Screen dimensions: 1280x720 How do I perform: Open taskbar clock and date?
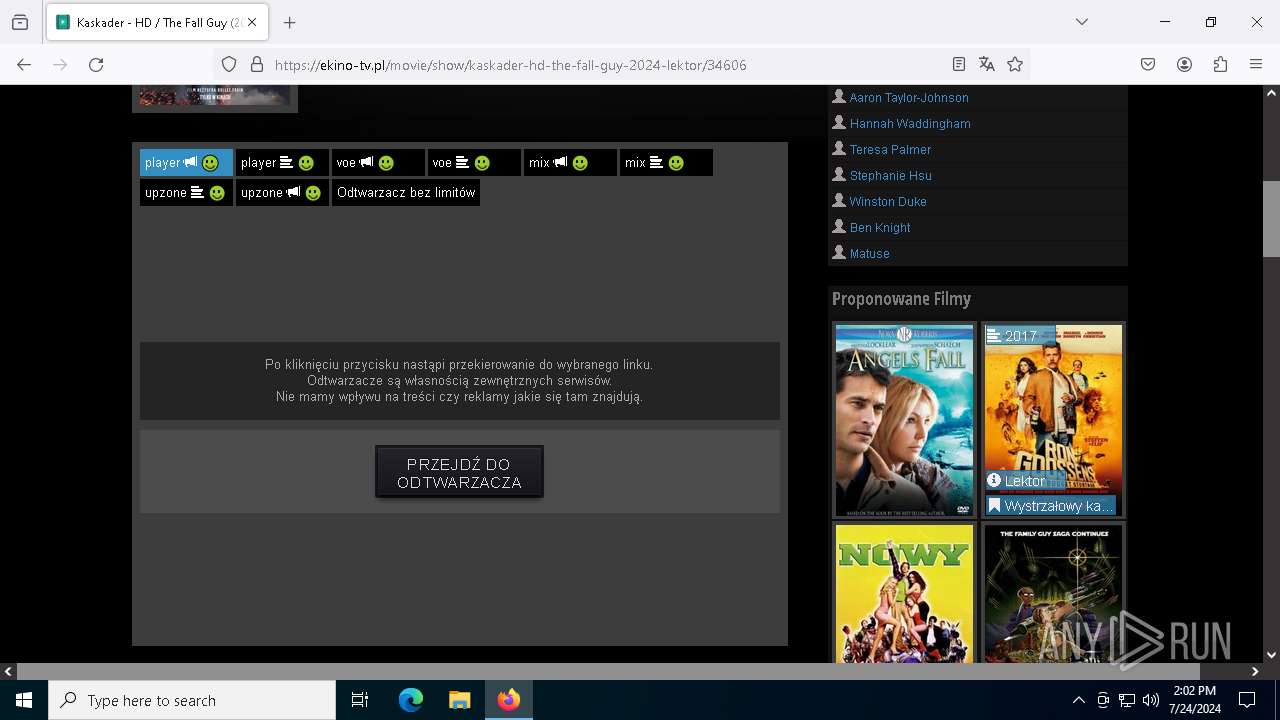(x=1195, y=700)
